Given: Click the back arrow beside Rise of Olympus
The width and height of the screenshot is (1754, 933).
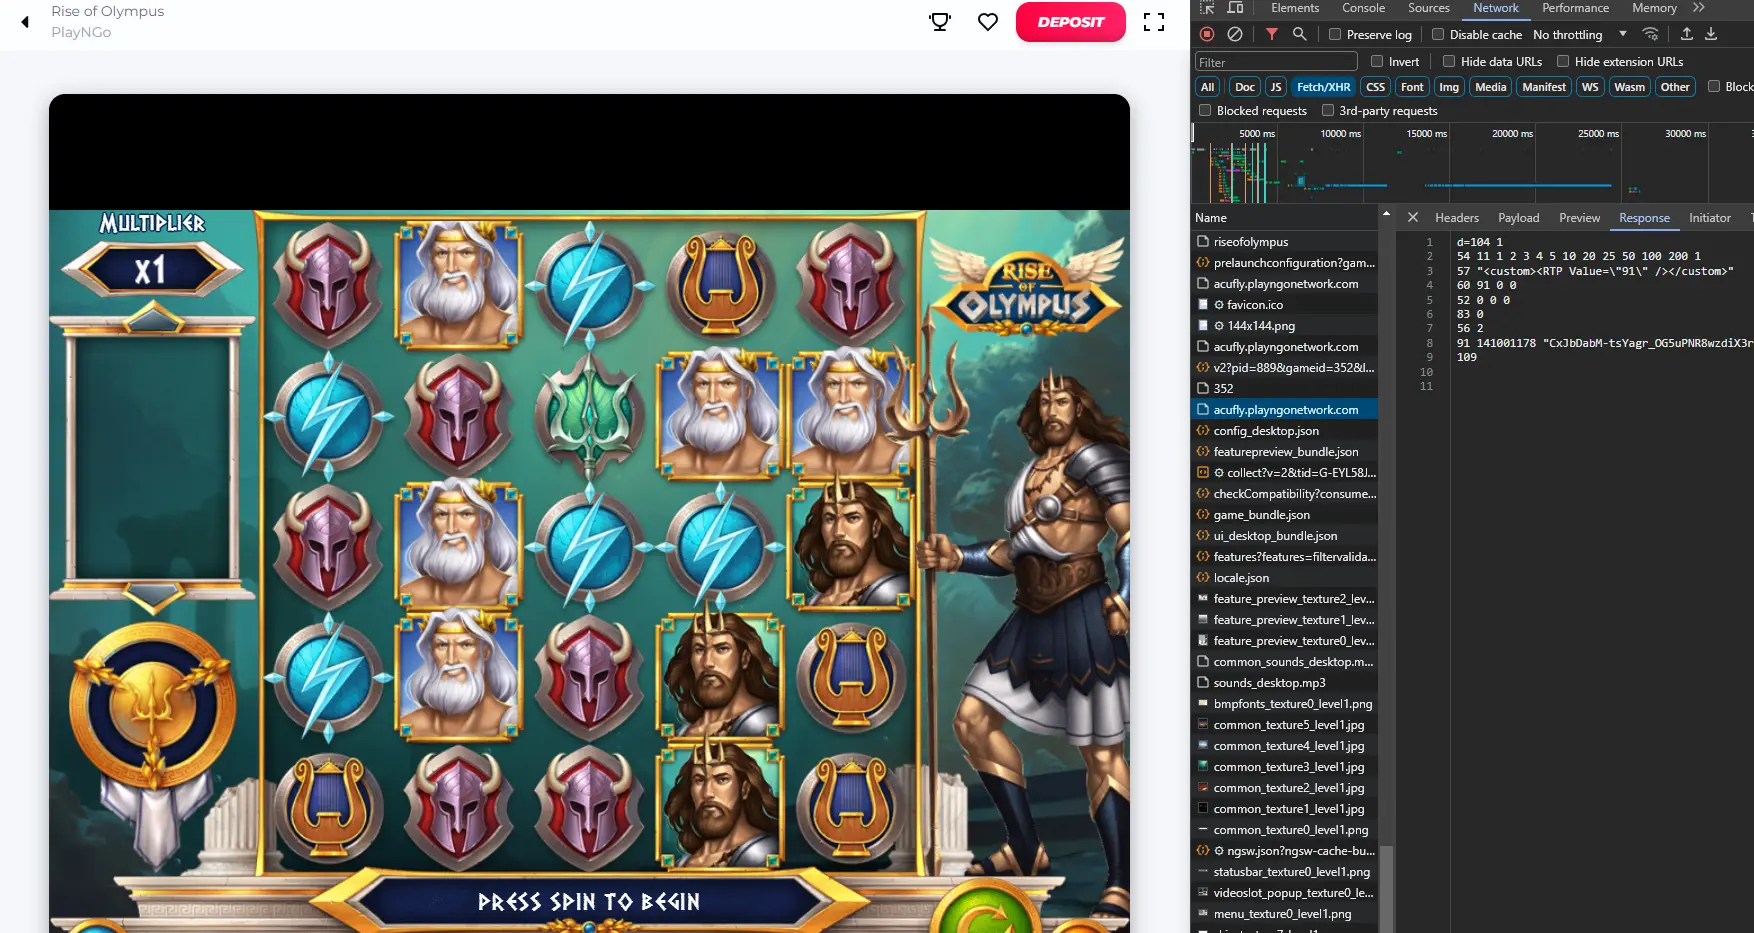Looking at the screenshot, I should [25, 22].
